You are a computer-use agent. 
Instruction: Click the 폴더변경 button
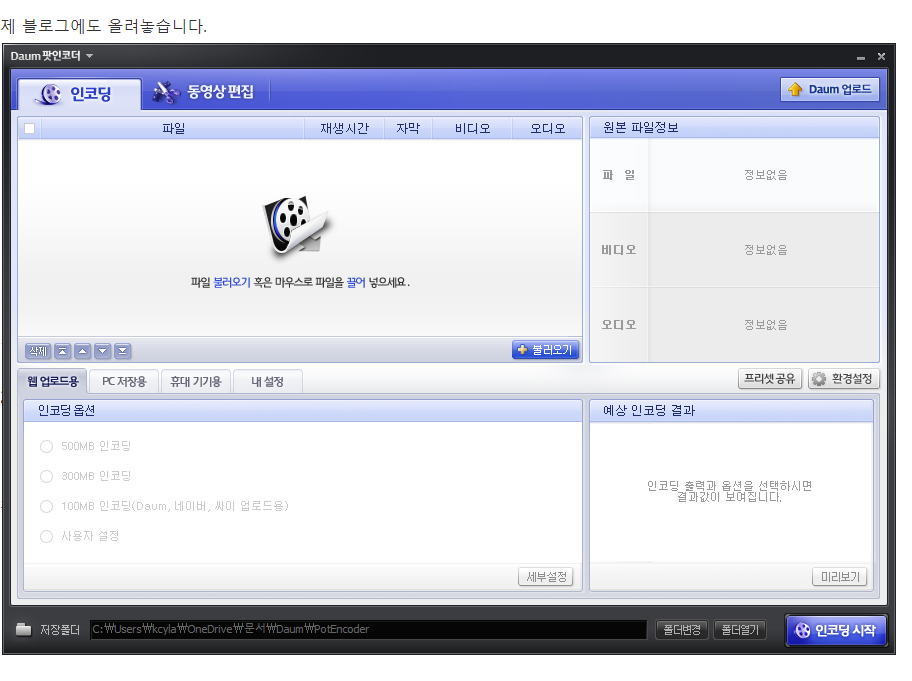(x=682, y=630)
